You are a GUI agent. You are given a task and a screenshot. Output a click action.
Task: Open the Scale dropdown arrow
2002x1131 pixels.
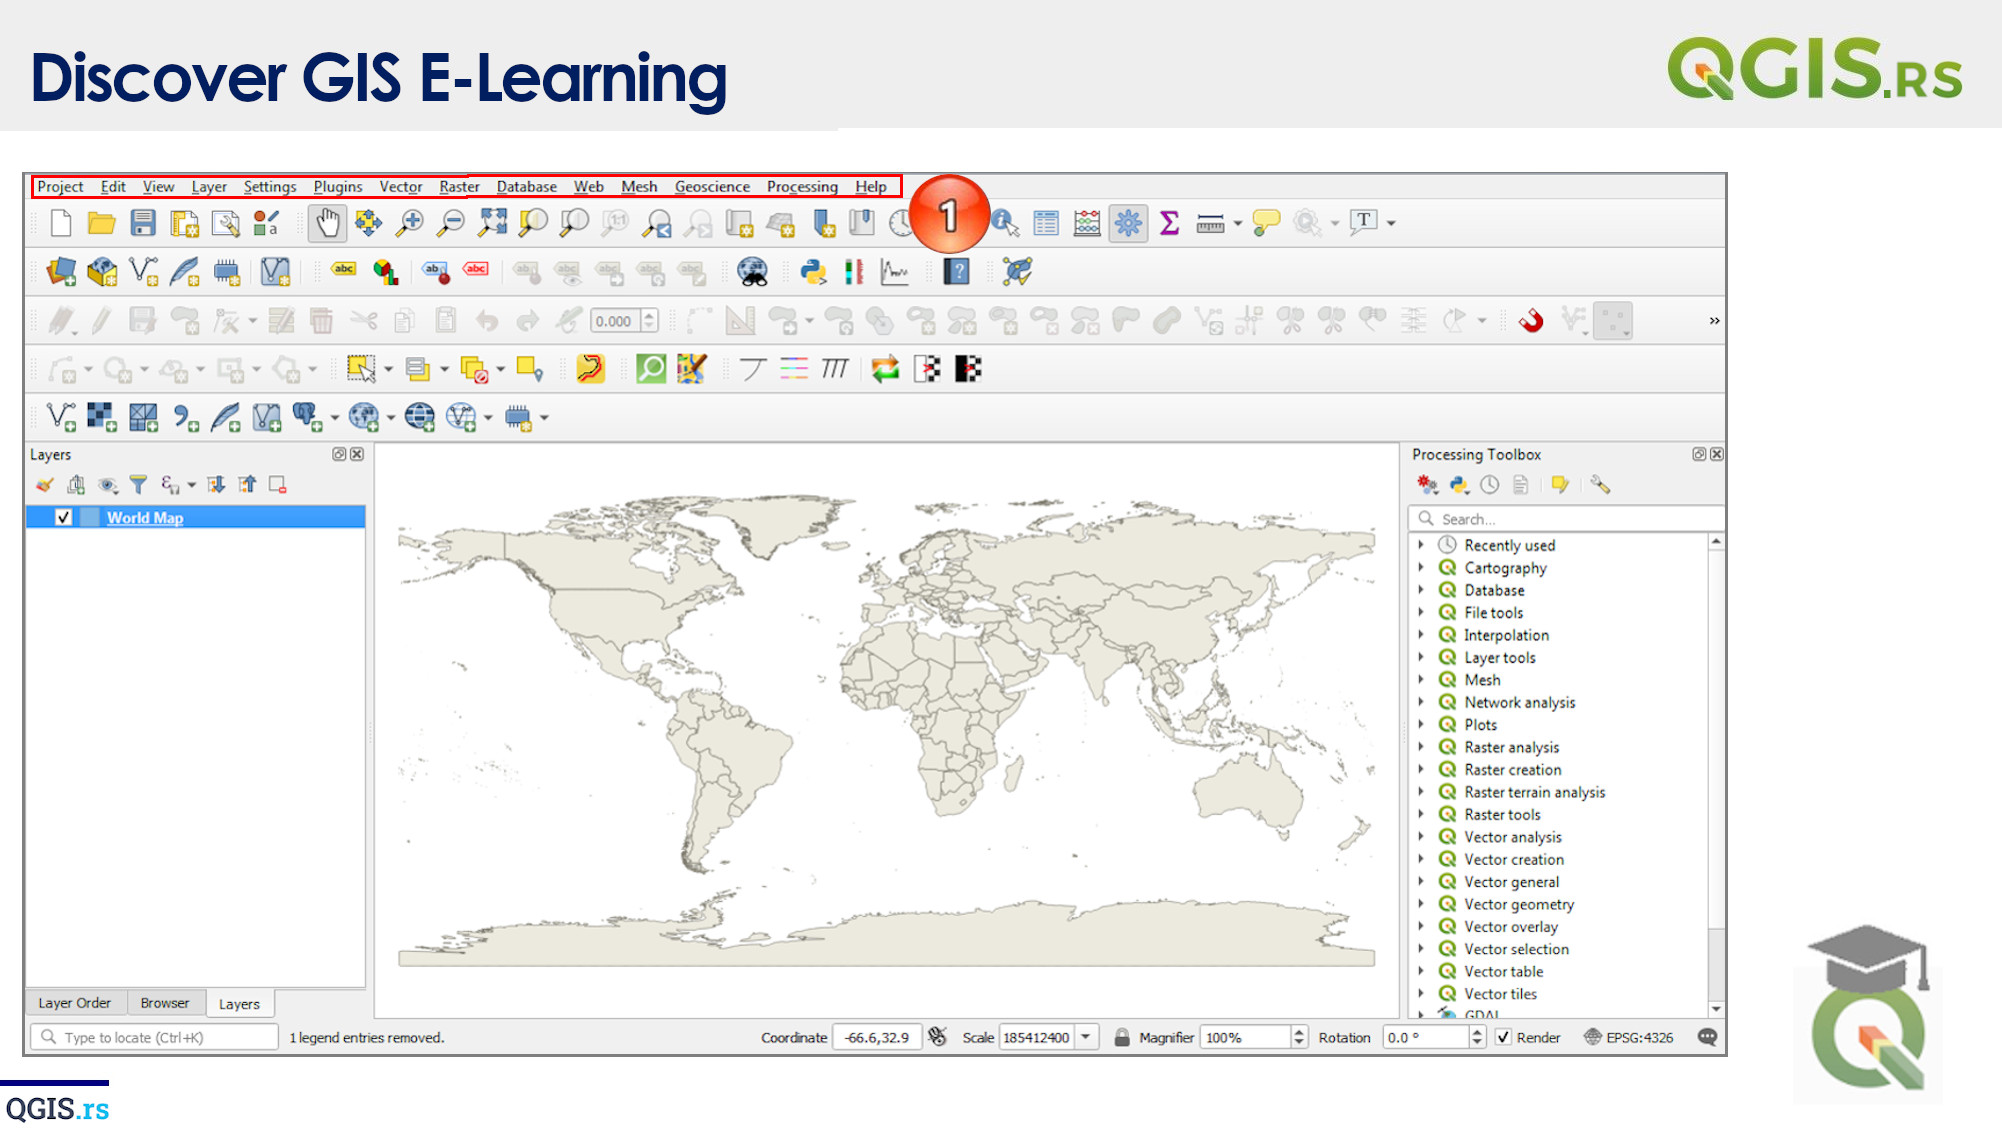tap(1086, 1038)
